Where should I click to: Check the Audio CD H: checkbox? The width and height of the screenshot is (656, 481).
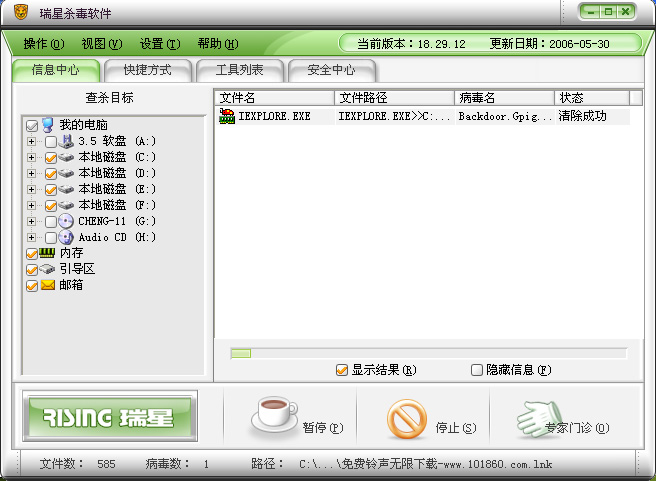(x=51, y=238)
